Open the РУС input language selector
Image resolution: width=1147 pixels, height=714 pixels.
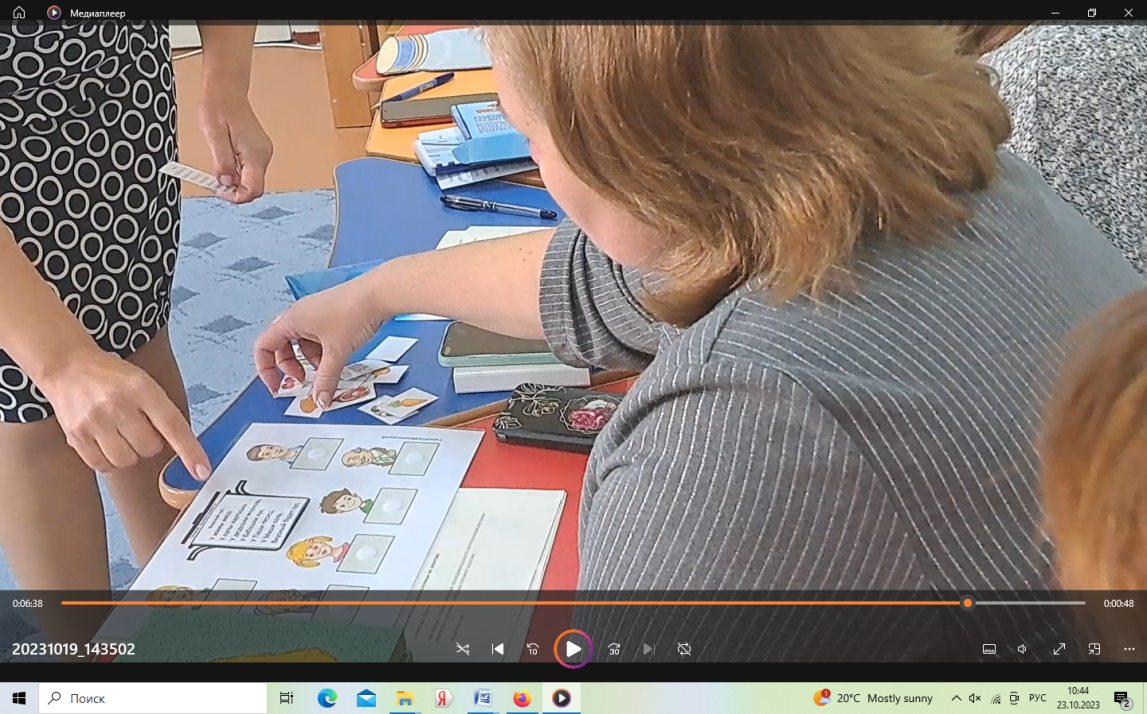point(1037,699)
